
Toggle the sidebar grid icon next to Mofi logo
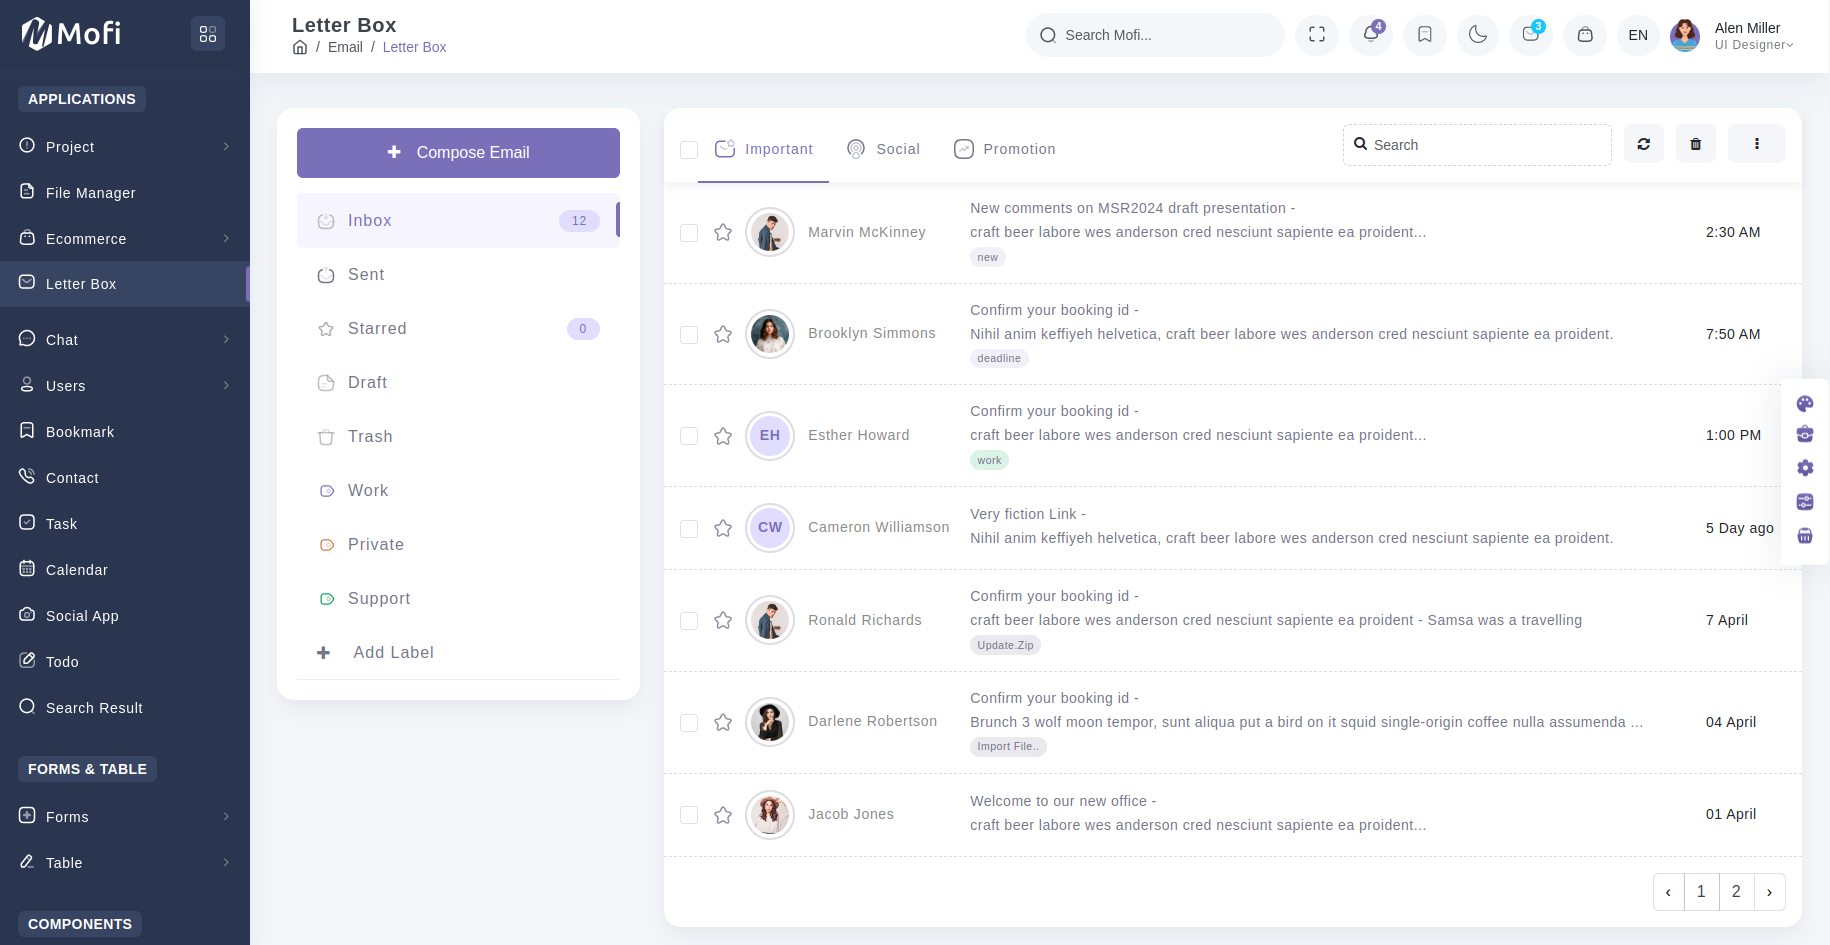pyautogui.click(x=208, y=34)
